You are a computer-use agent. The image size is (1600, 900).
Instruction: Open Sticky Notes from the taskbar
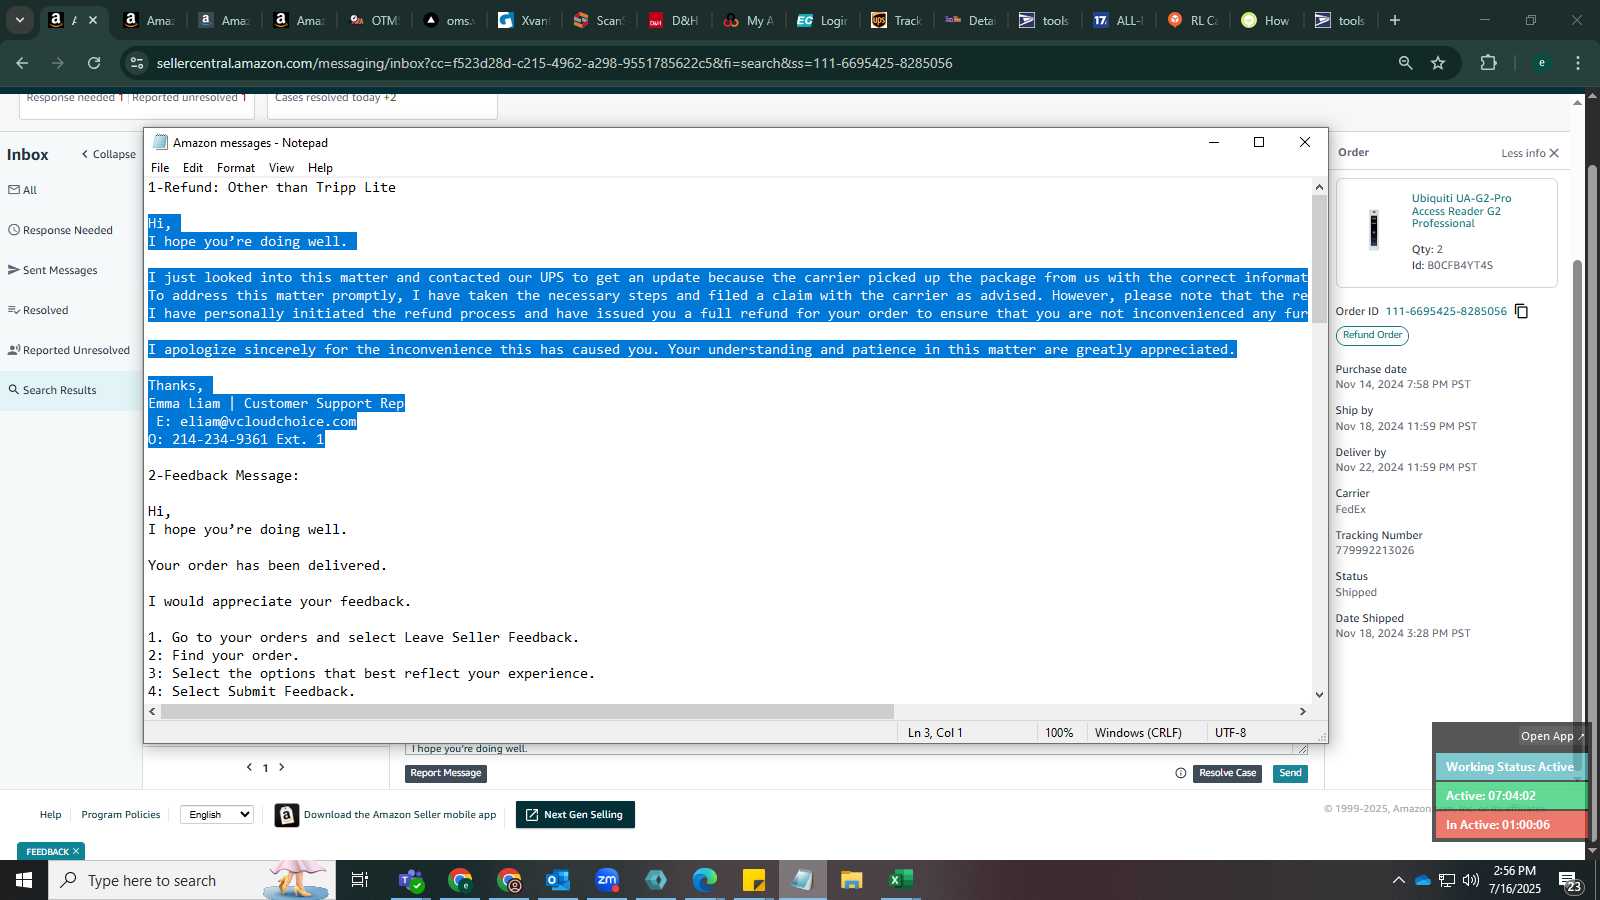pos(754,880)
